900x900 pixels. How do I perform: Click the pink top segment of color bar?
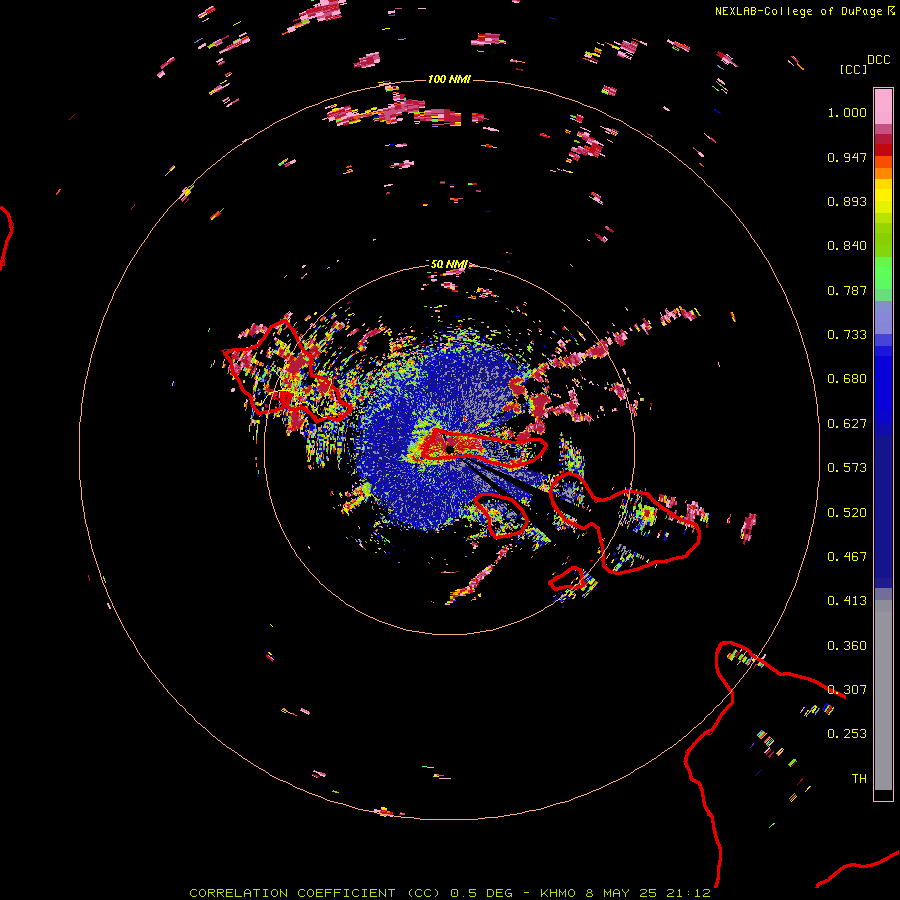[883, 106]
